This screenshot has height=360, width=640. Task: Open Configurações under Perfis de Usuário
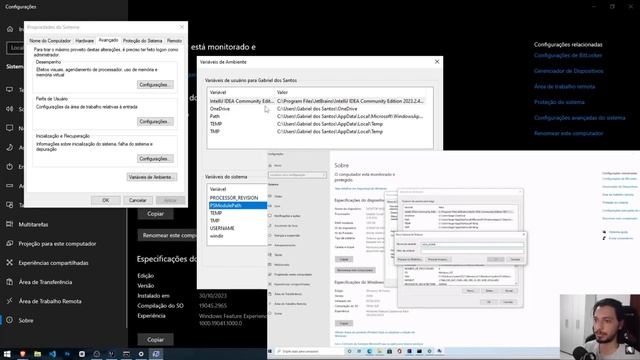tap(155, 122)
